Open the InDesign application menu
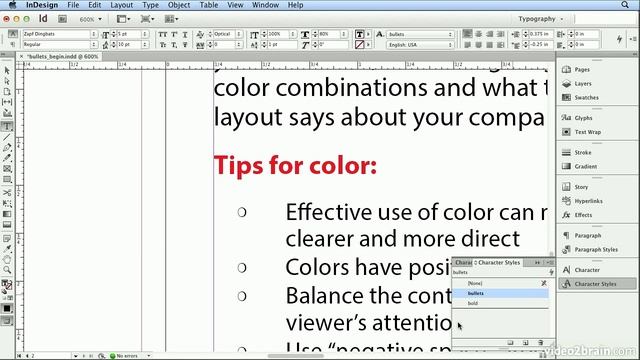 click(42, 5)
